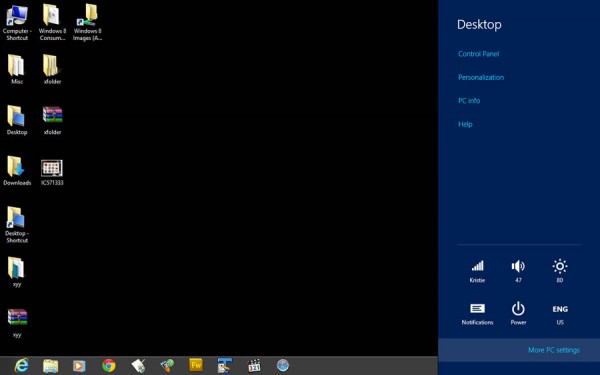
Task: Open the Control Panel link
Action: click(x=478, y=54)
